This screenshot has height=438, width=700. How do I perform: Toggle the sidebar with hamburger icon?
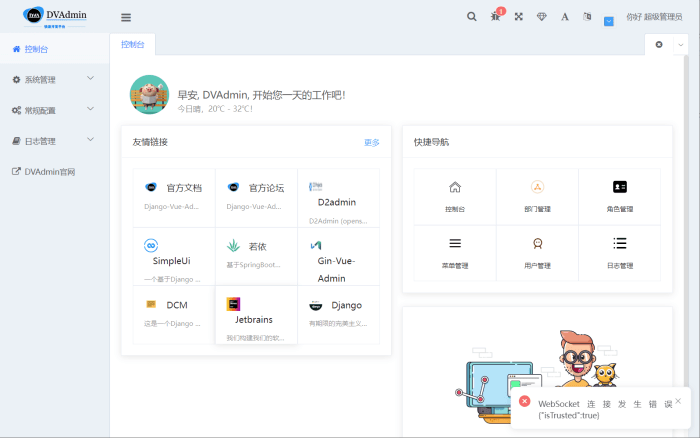coord(126,17)
